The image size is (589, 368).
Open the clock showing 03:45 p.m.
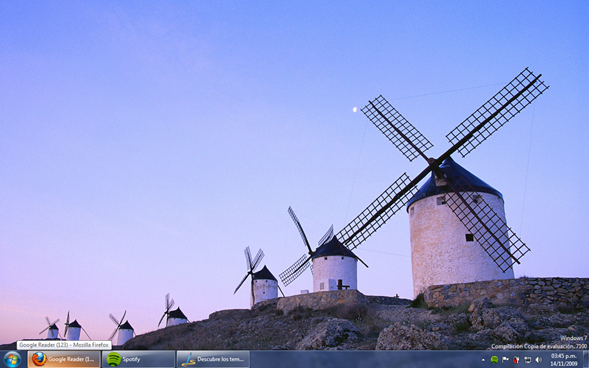click(564, 359)
